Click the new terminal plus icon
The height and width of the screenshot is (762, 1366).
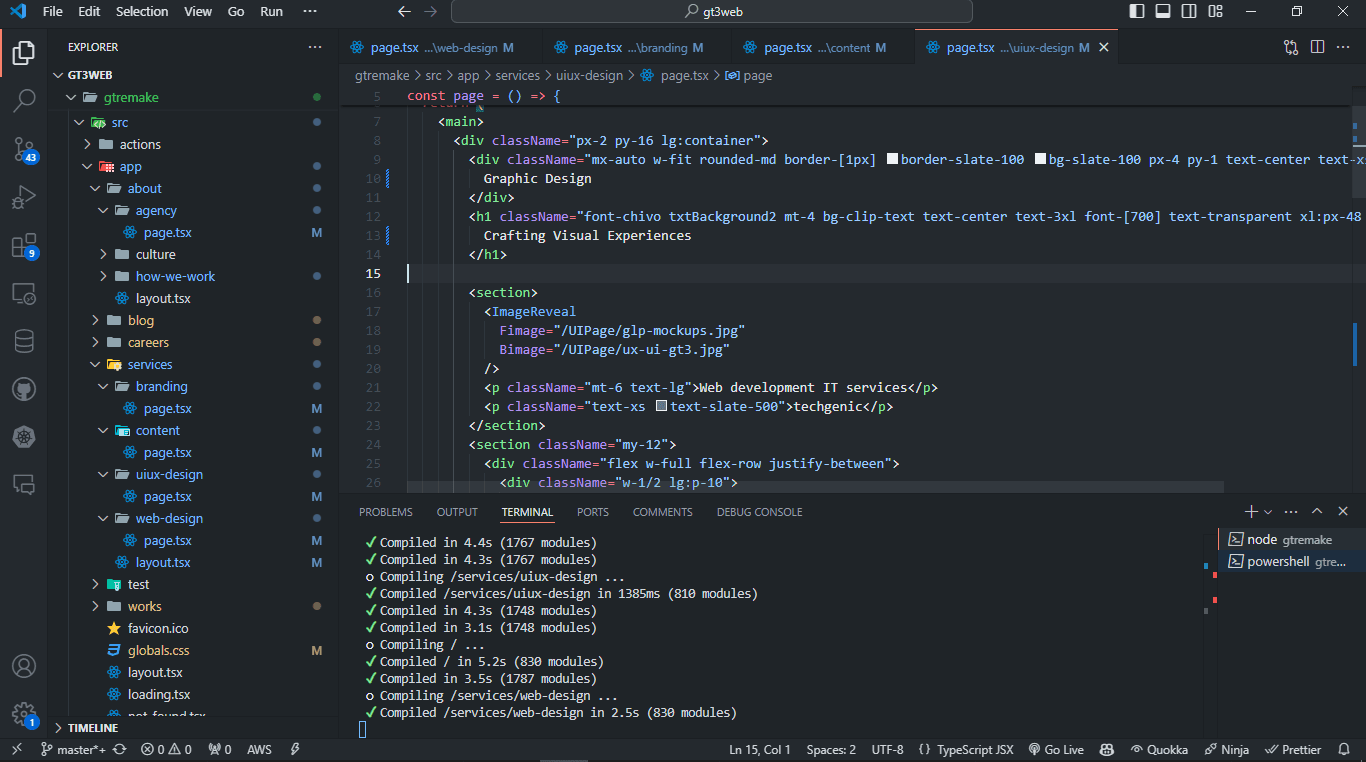click(1251, 511)
